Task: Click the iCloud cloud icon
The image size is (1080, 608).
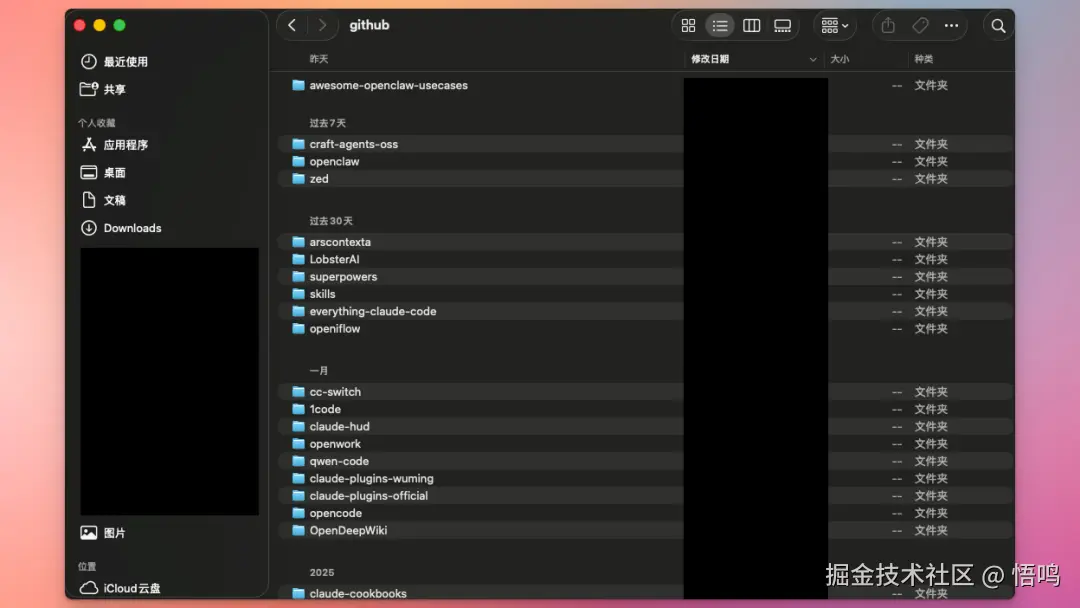Action: point(89,588)
